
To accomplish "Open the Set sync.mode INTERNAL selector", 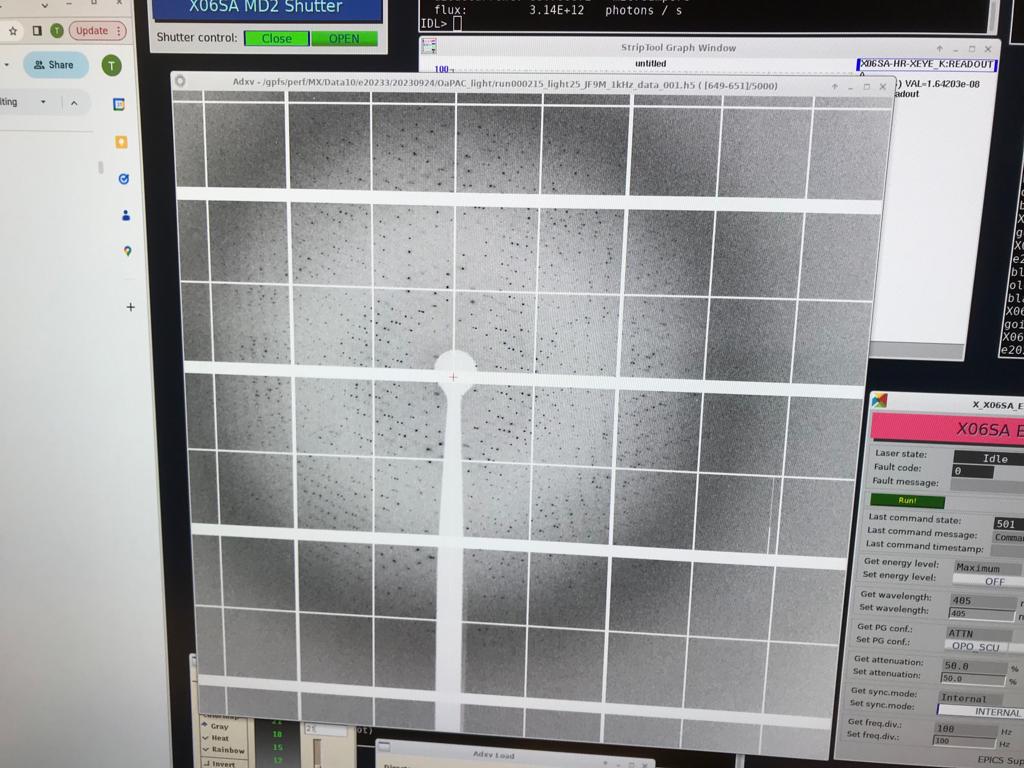I will point(980,712).
